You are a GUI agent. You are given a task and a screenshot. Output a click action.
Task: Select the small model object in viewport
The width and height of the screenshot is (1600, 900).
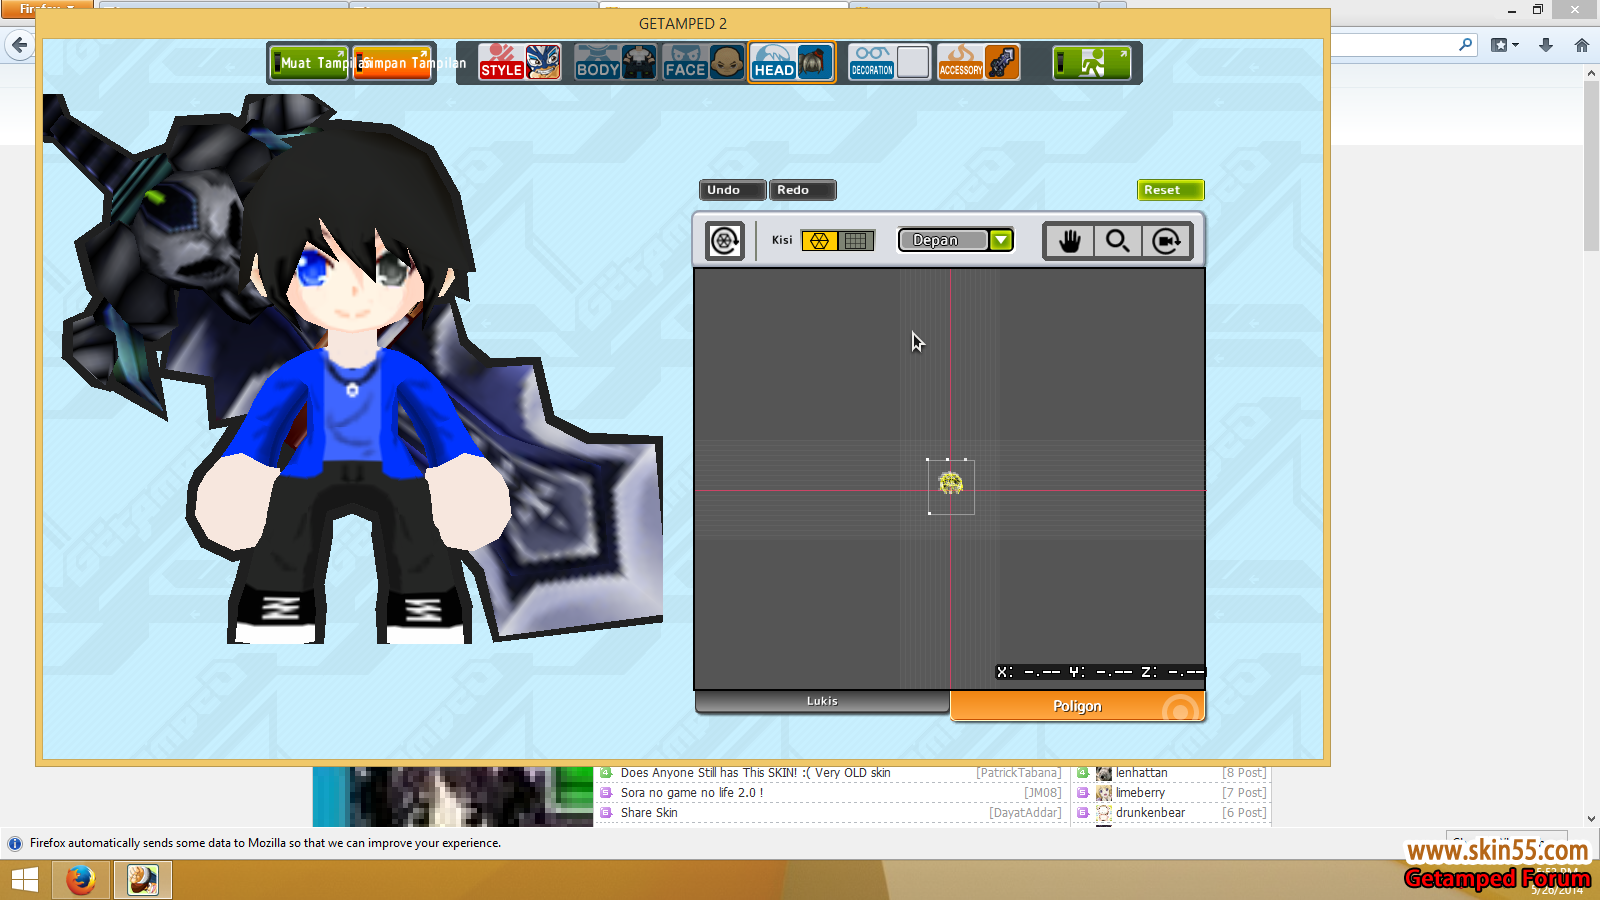951,484
